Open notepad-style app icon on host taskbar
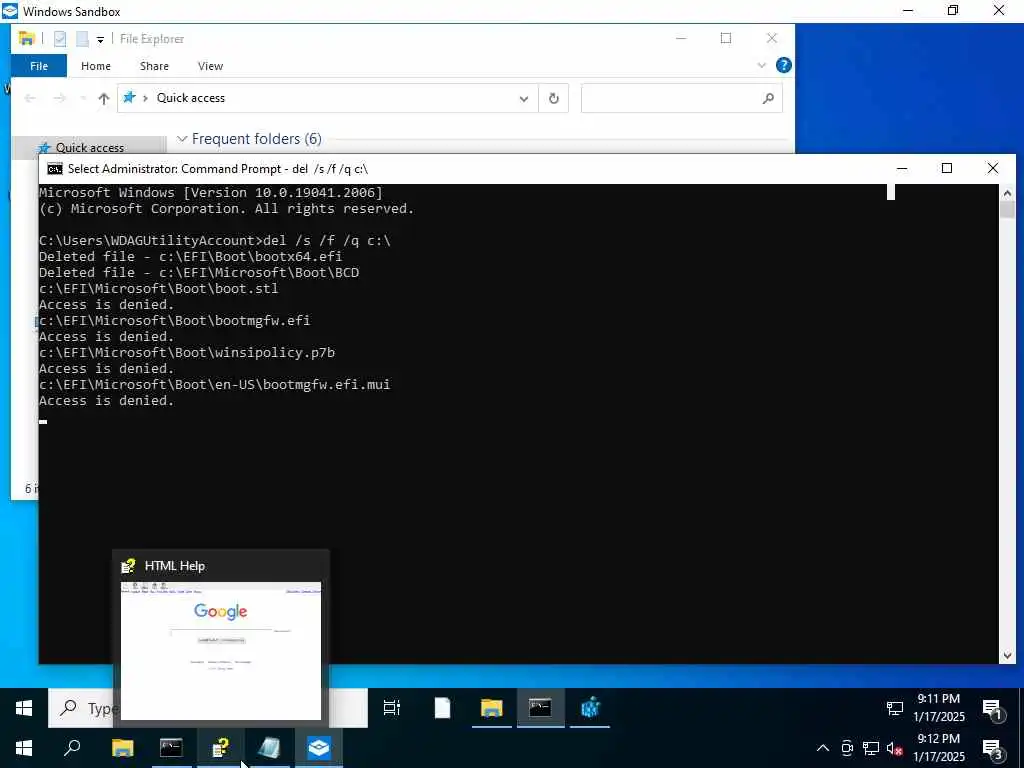Viewport: 1024px width, 768px height. (269, 748)
